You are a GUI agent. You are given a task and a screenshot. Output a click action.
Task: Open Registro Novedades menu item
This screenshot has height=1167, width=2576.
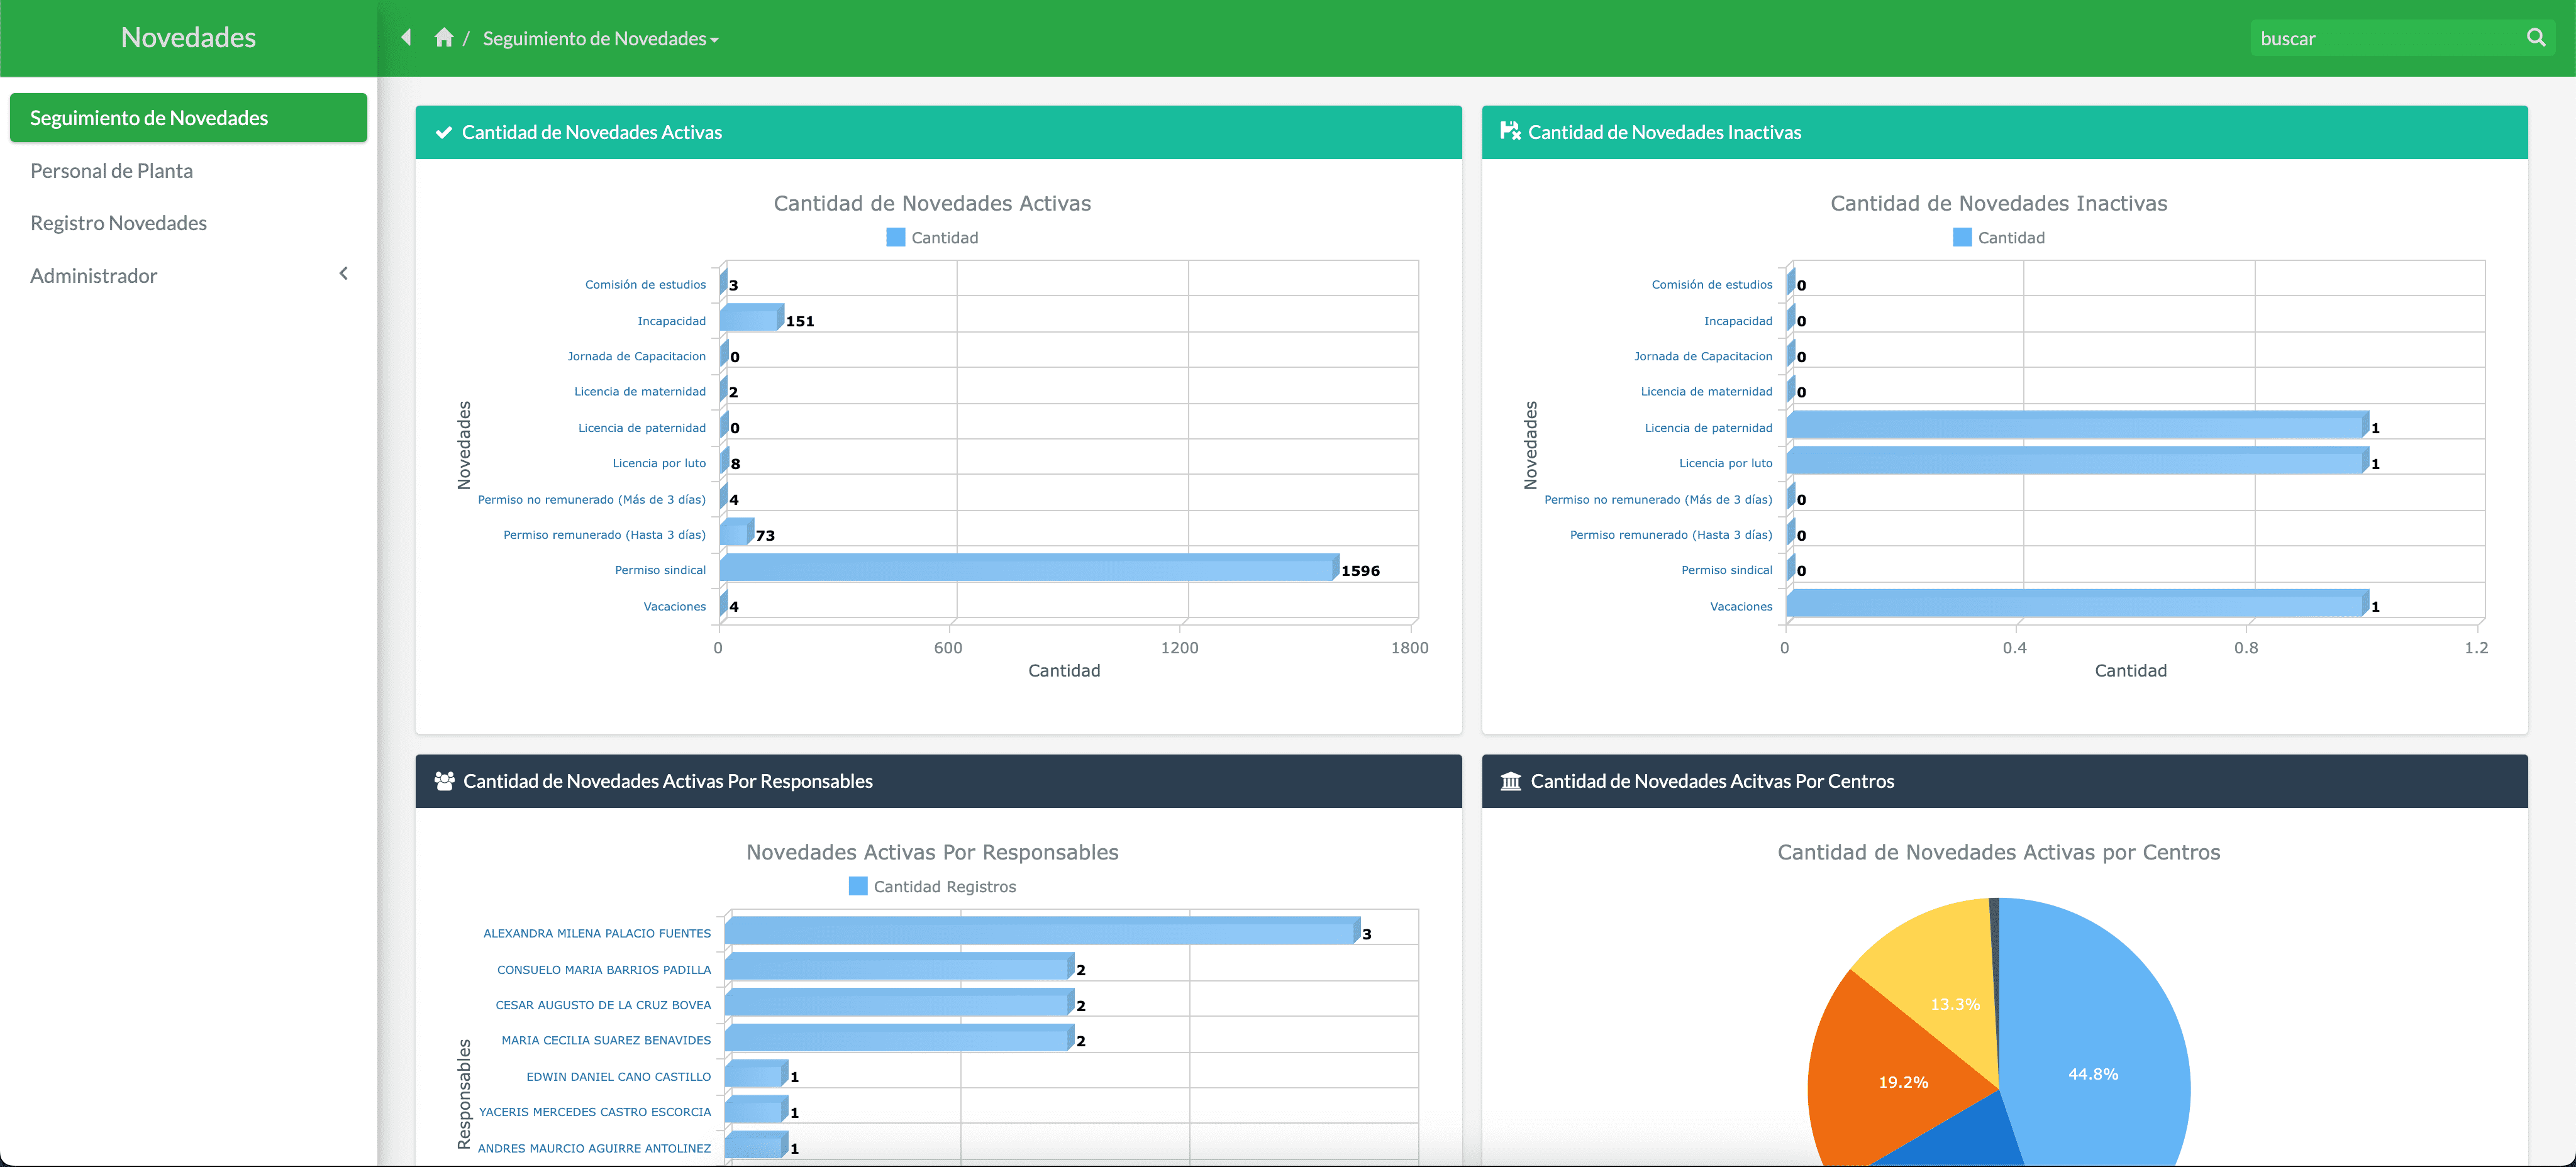[x=119, y=223]
